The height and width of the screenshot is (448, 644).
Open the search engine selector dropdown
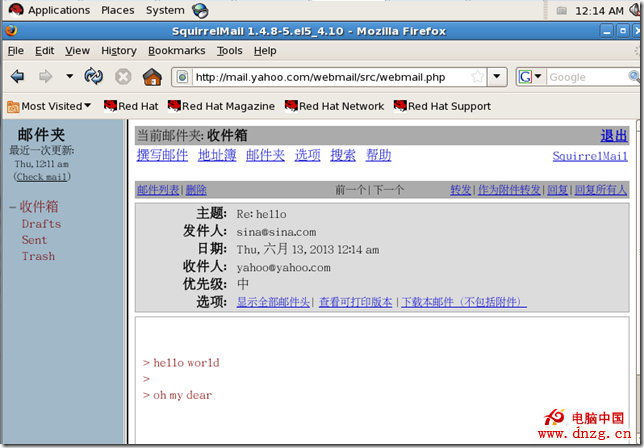point(531,77)
